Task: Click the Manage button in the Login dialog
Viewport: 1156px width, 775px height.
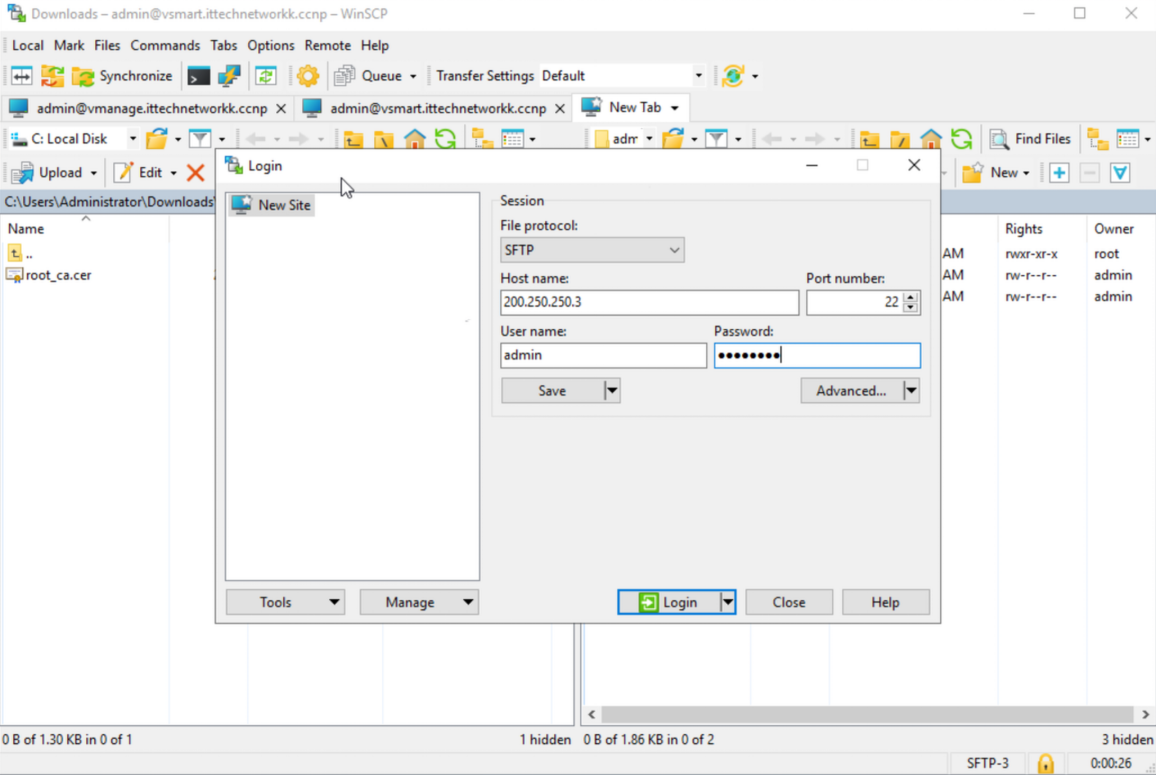Action: click(x=419, y=602)
